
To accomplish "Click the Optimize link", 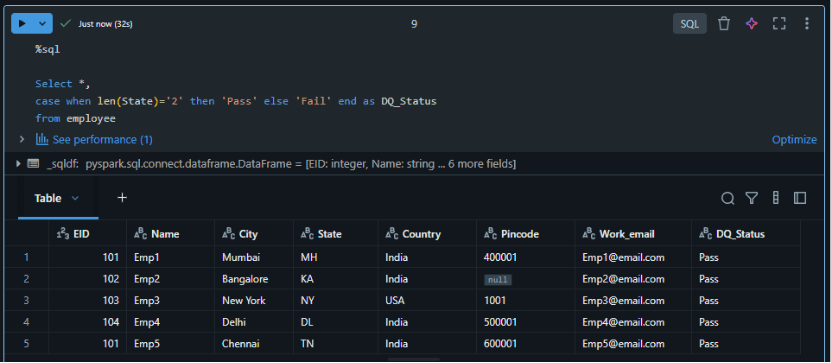I will [794, 139].
